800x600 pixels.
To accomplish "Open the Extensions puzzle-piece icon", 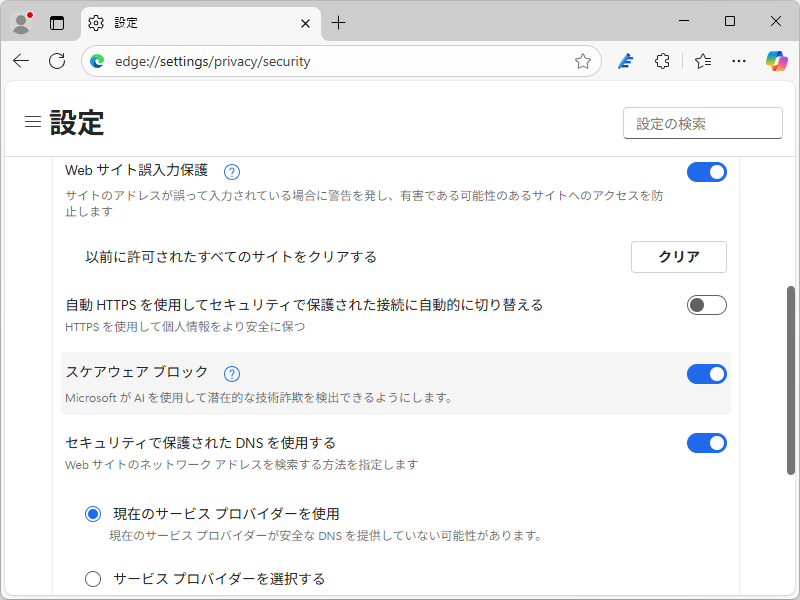I will (662, 61).
